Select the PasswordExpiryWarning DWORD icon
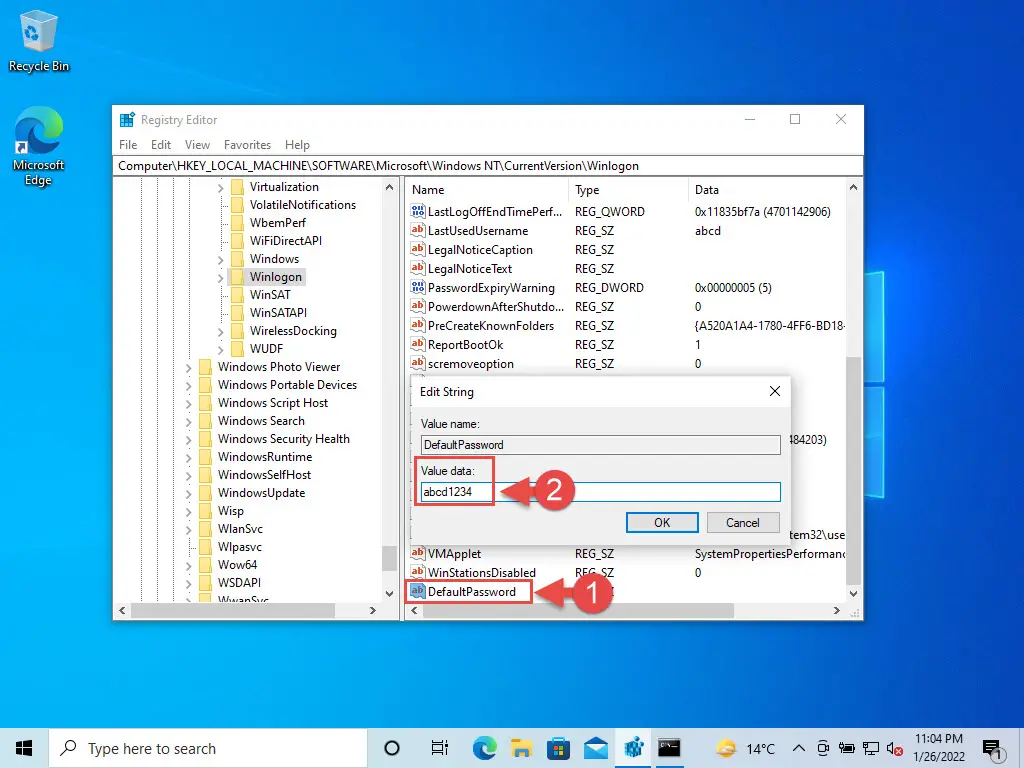 (x=418, y=287)
